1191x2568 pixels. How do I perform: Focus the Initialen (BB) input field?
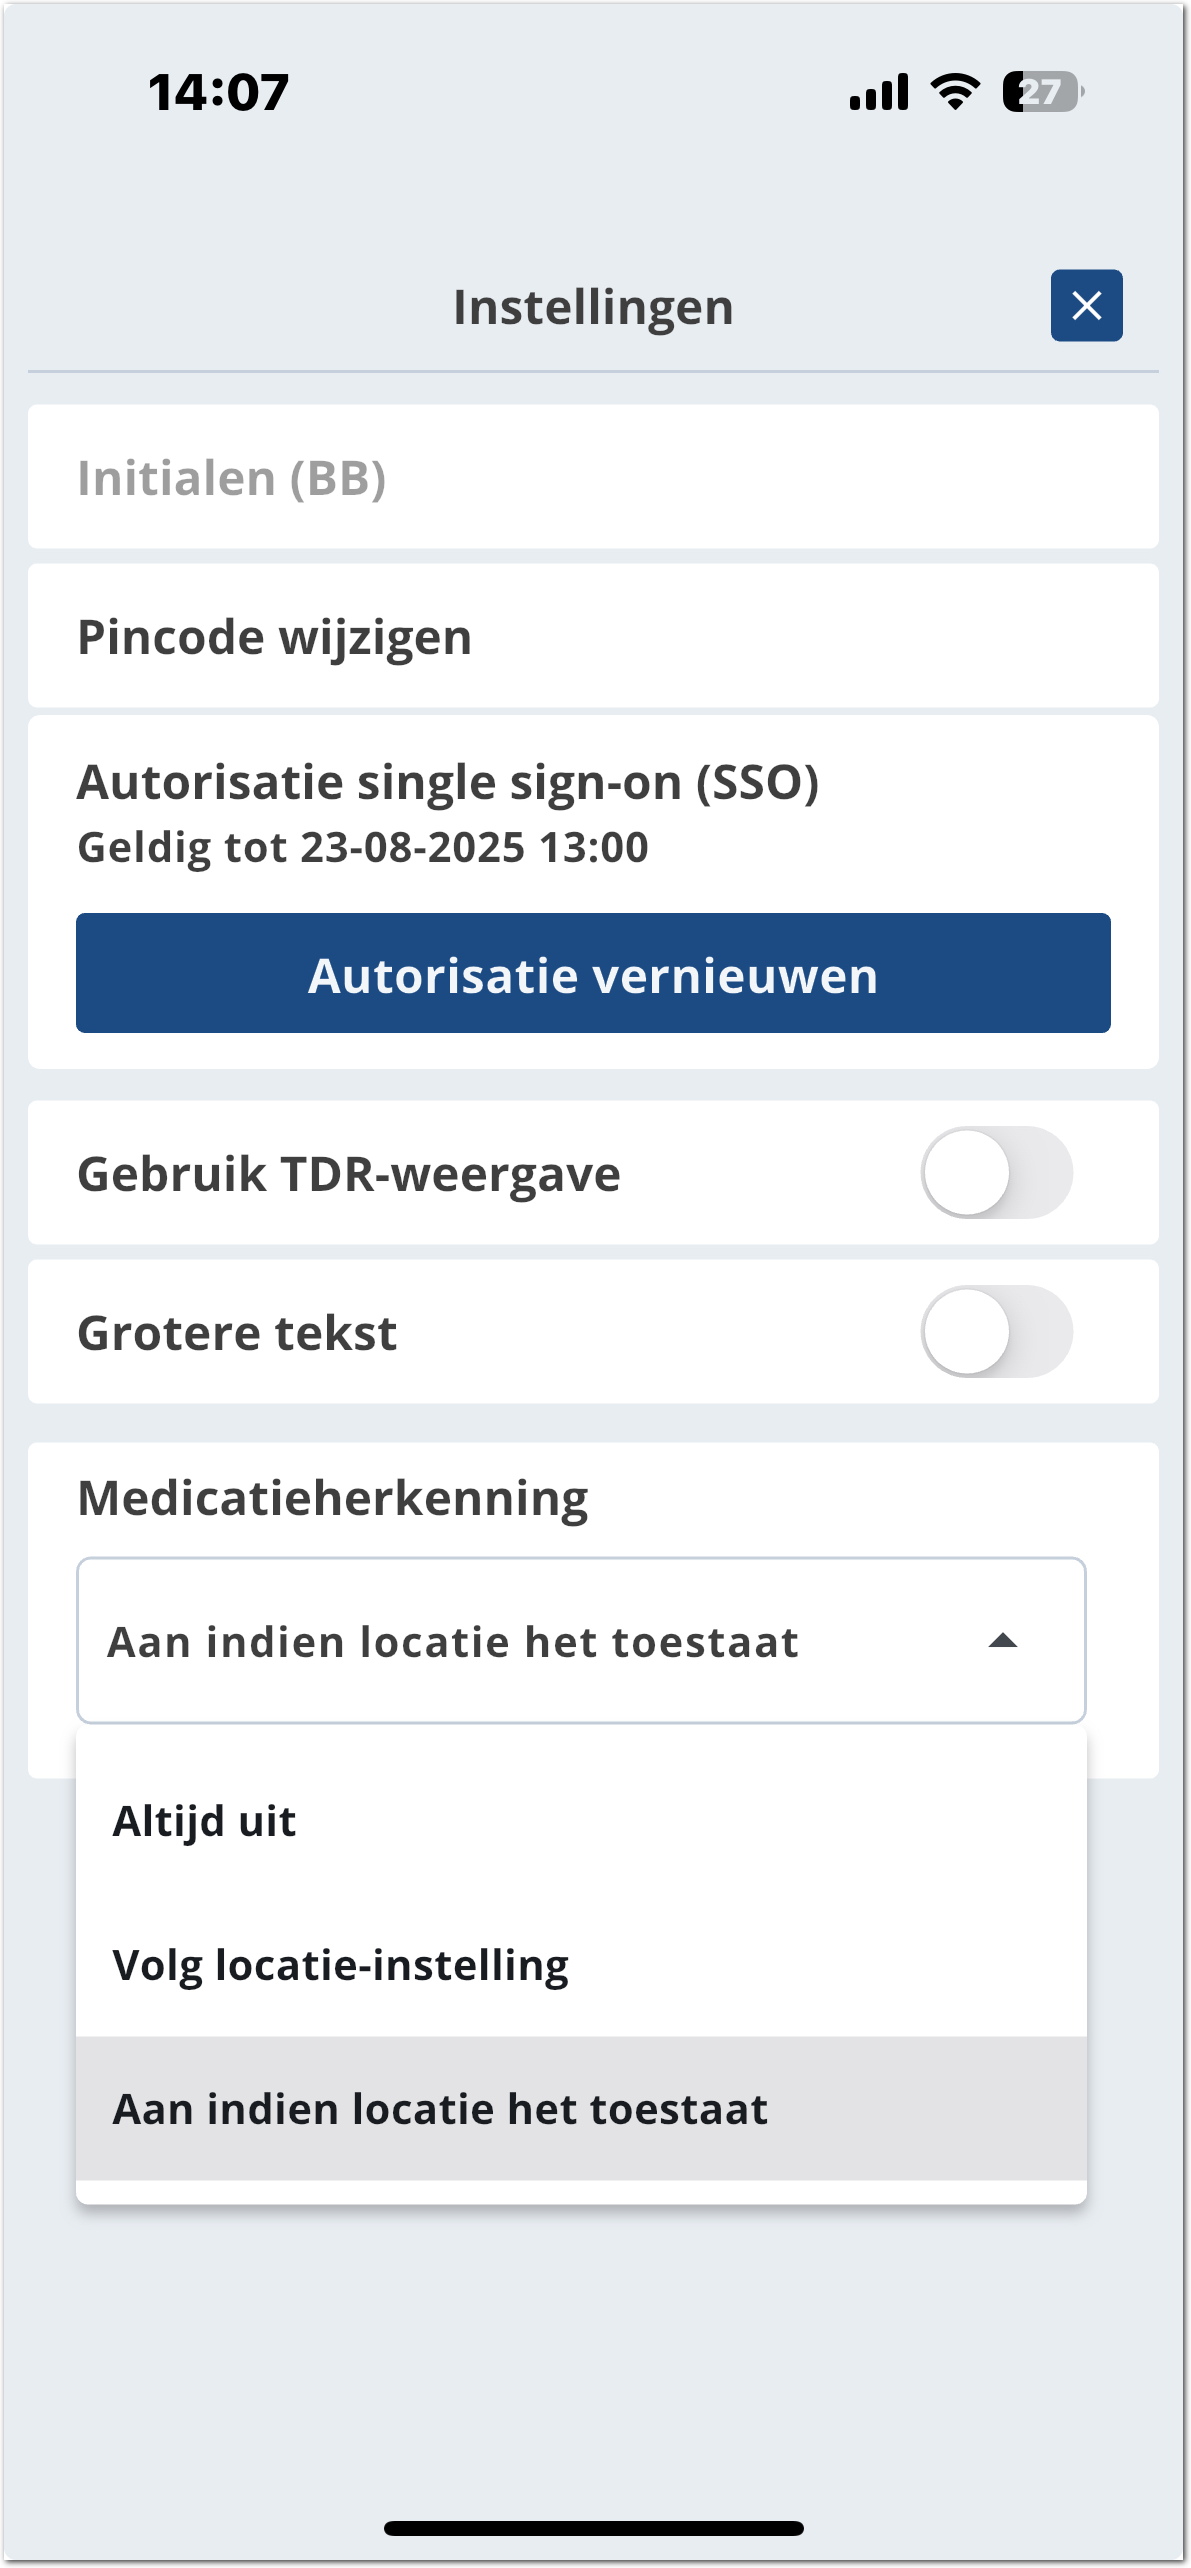pos(593,477)
